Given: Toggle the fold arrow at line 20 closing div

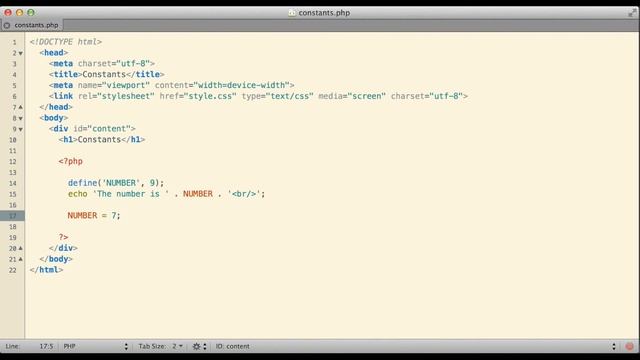Looking at the screenshot, I should (20, 248).
